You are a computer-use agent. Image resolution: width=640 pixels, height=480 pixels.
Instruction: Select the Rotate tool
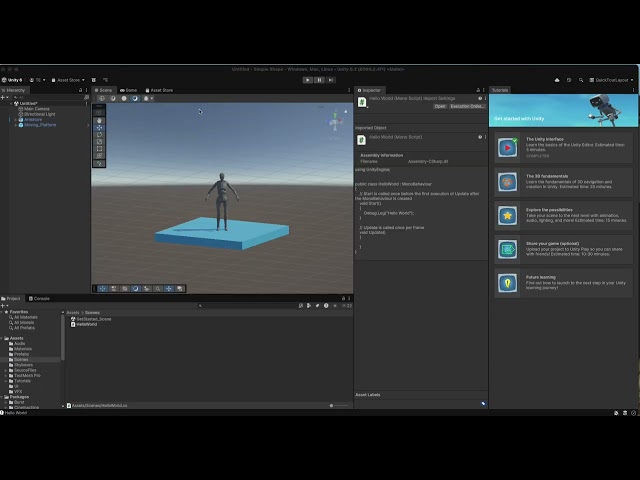(x=99, y=135)
